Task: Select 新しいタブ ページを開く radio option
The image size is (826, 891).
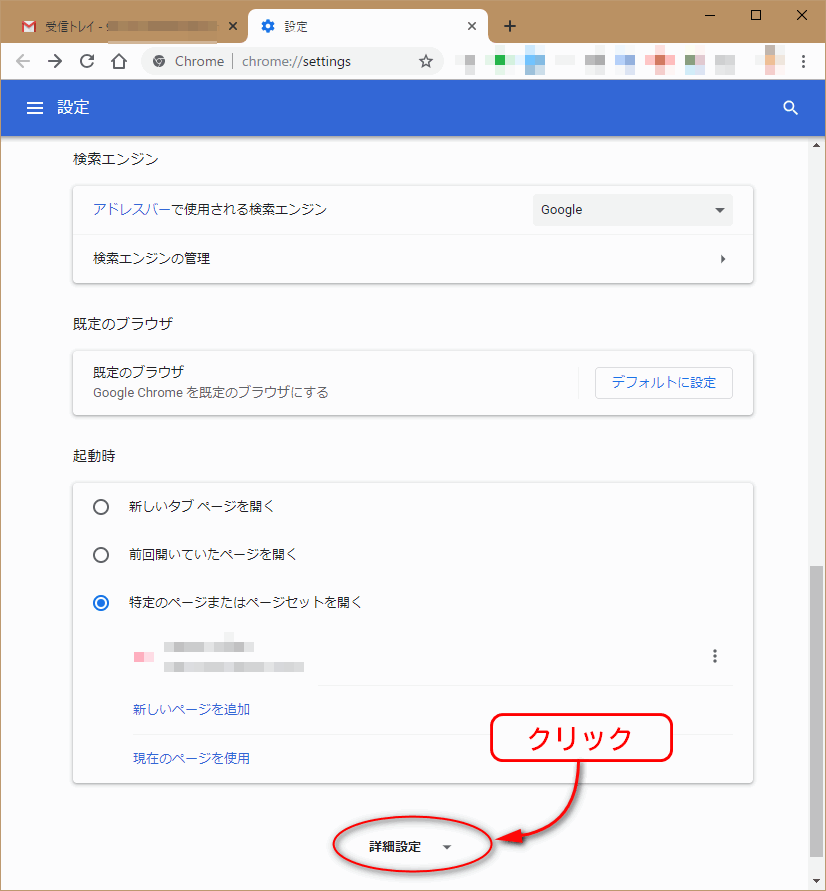Action: [101, 507]
